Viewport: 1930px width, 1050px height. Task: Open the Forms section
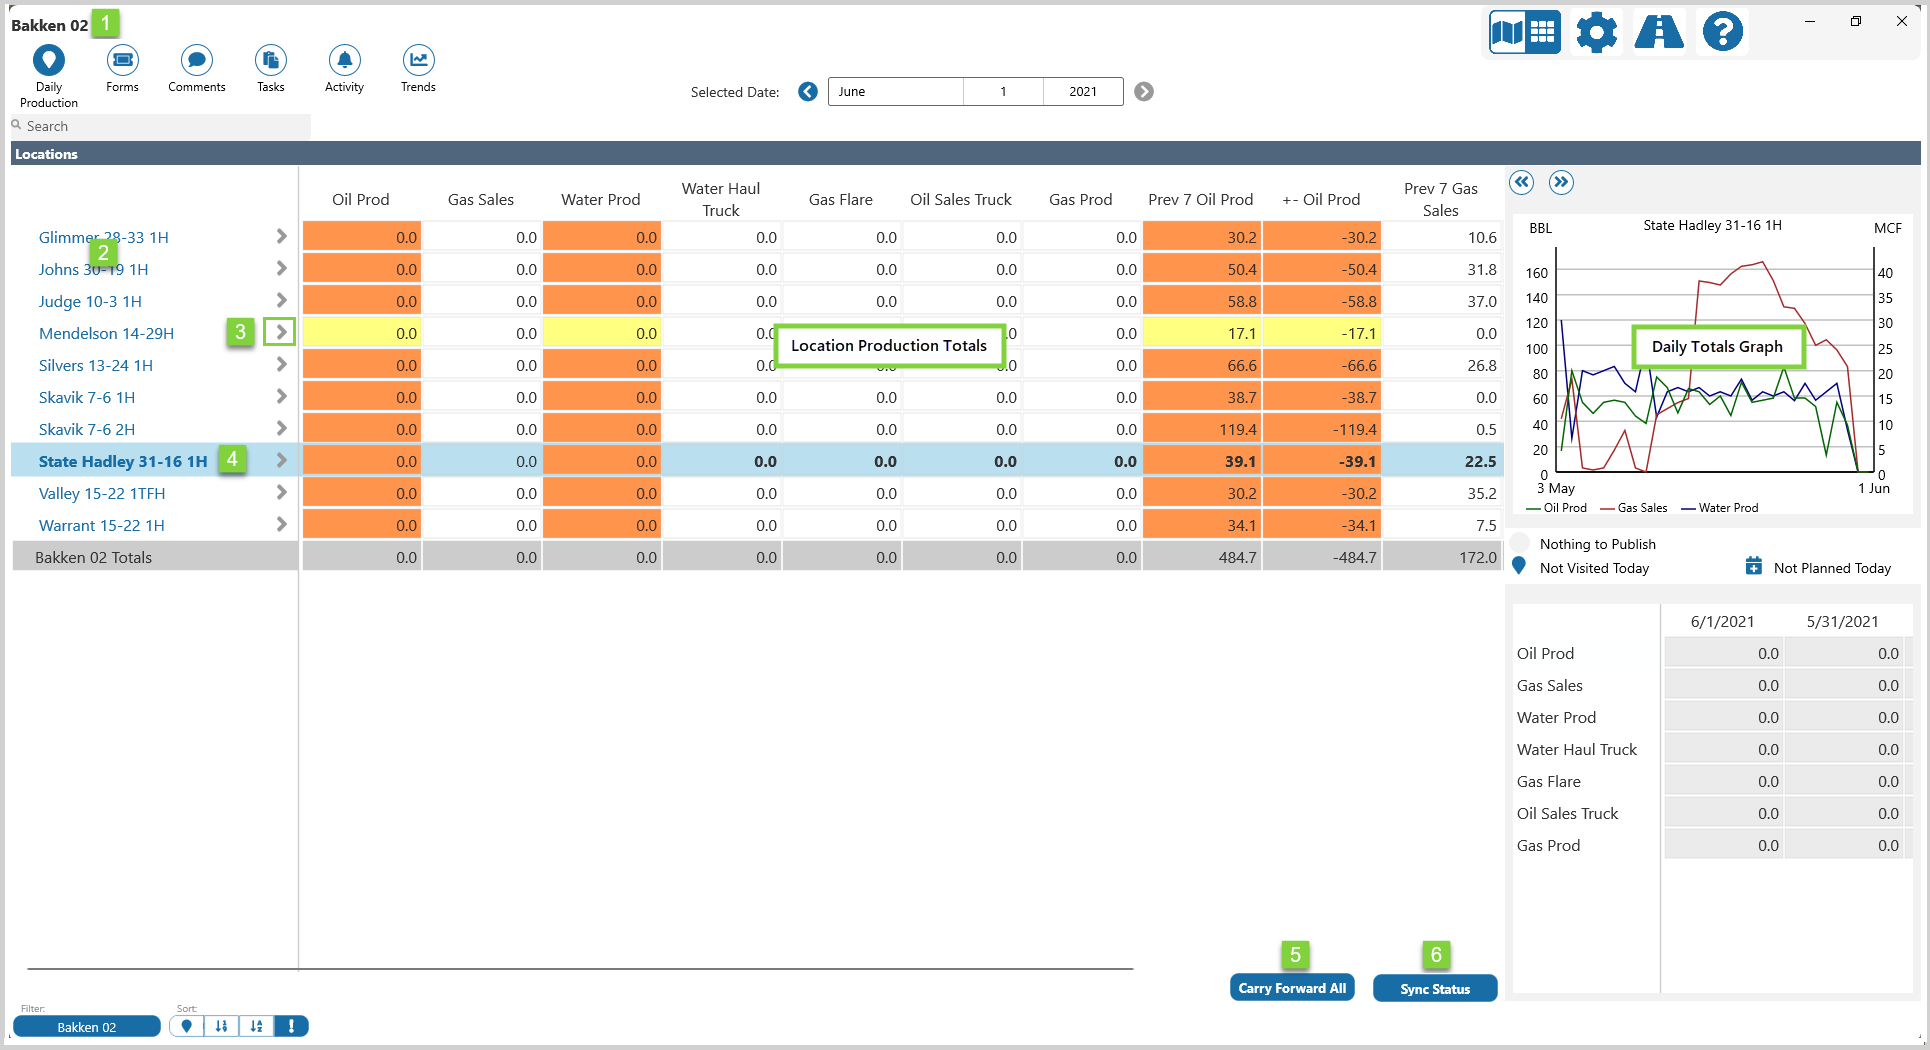coord(122,61)
